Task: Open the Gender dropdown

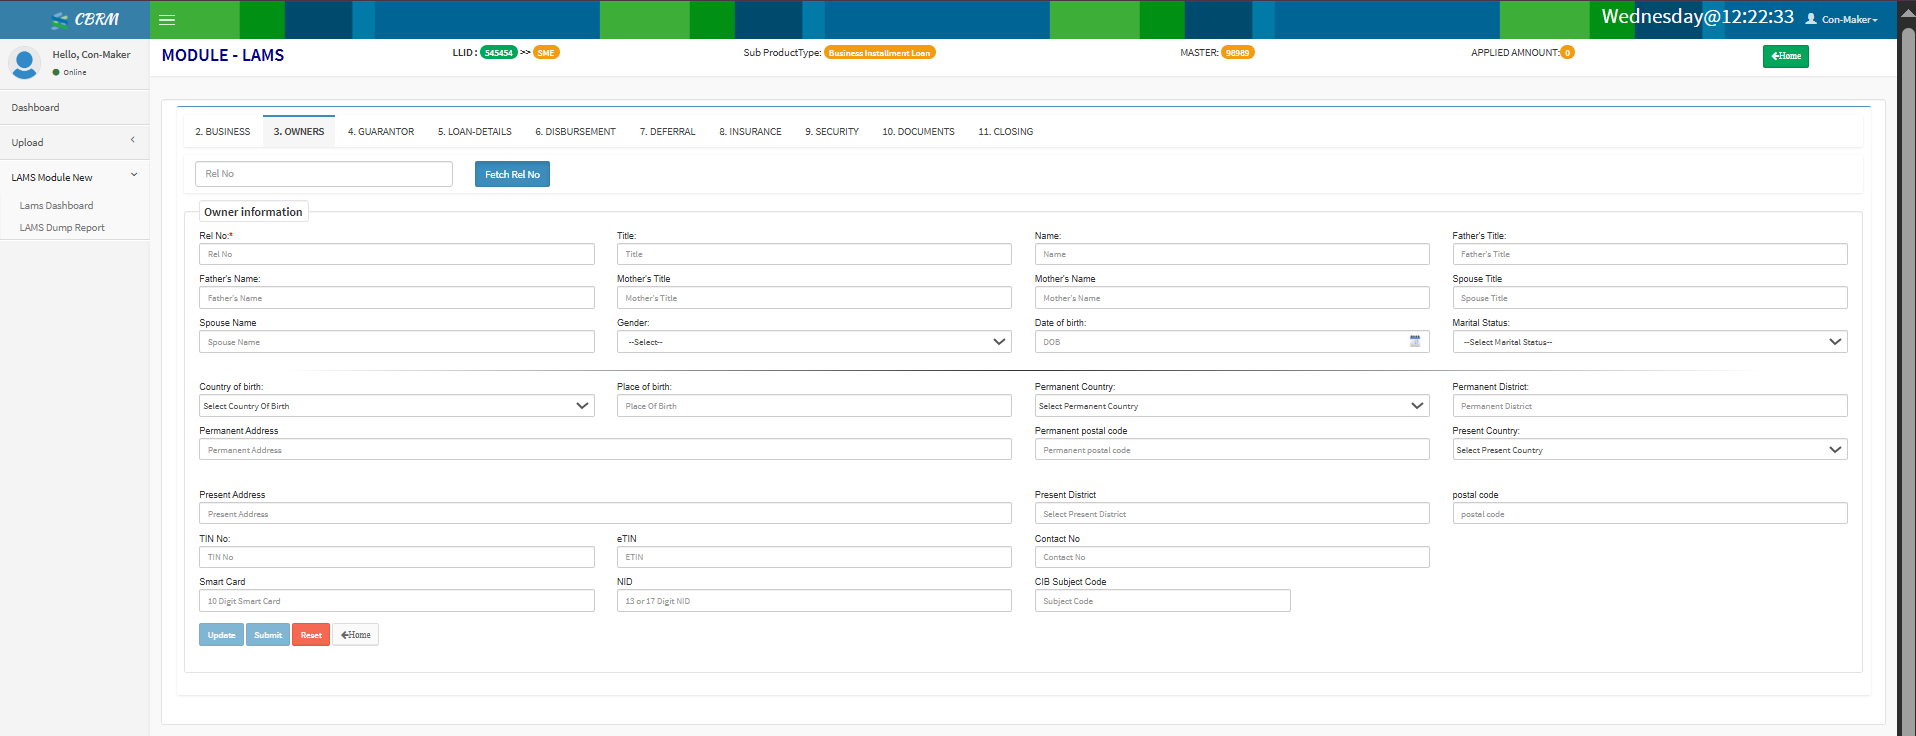Action: (x=813, y=342)
